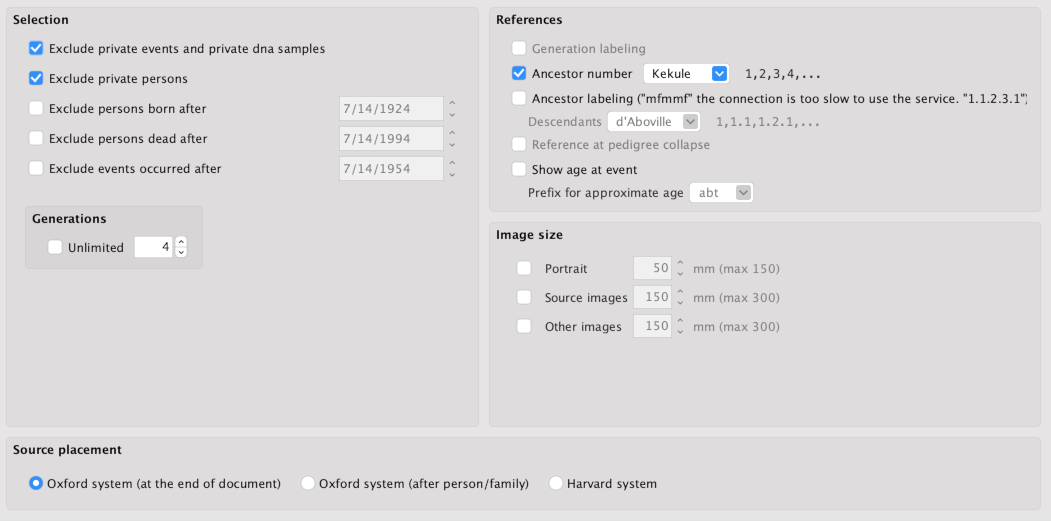
Task: Select Oxford system after person/family
Action: coord(309,483)
